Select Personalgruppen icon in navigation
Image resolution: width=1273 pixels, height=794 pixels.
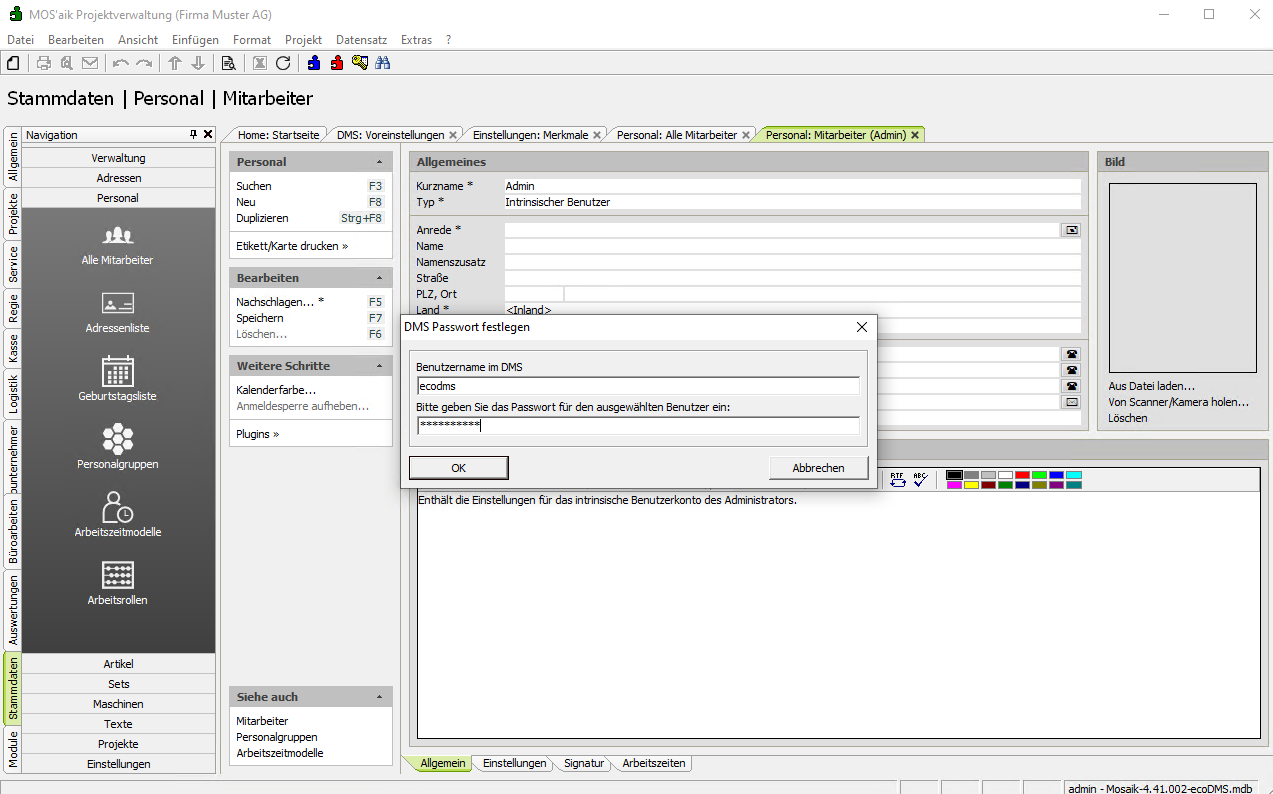point(118,446)
